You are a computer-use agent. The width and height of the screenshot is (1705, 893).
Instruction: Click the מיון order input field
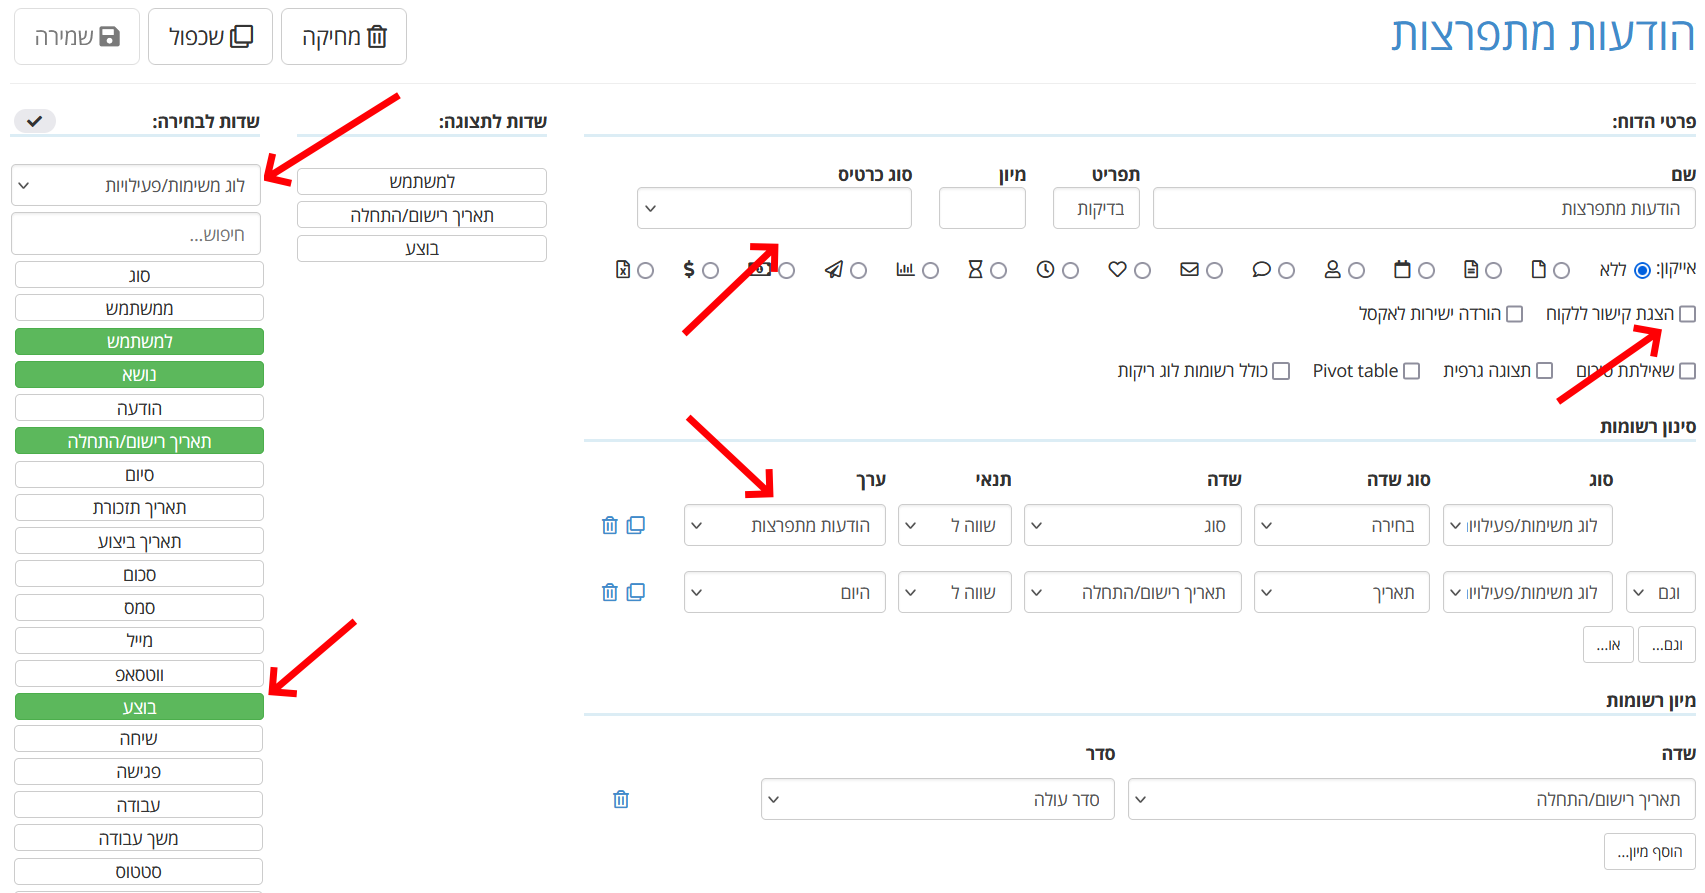982,208
